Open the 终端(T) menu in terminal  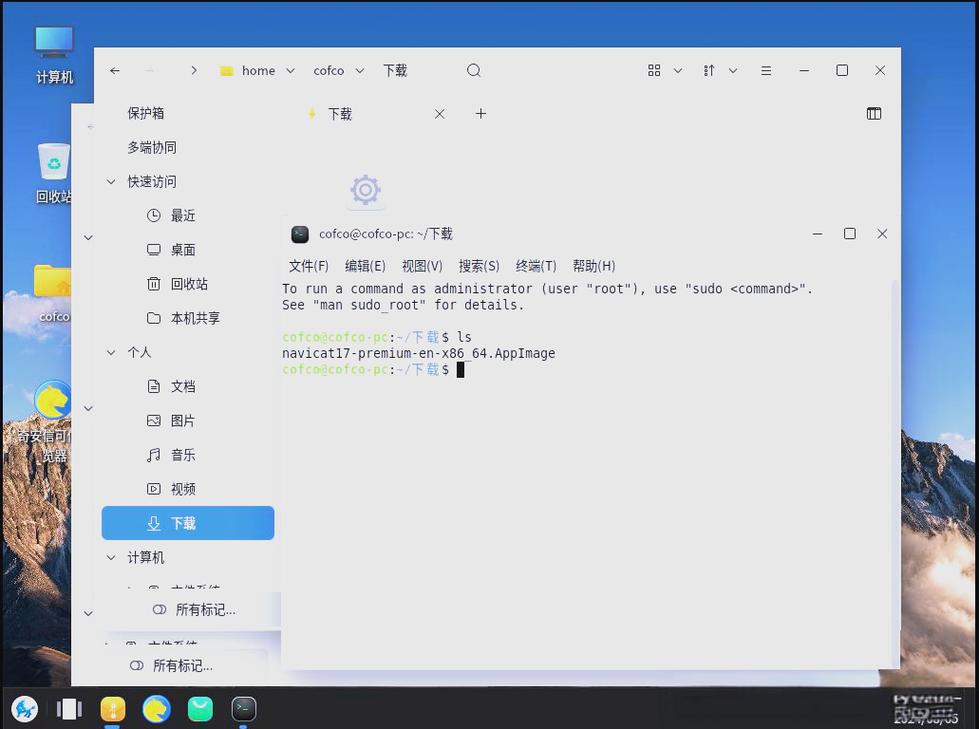point(535,266)
